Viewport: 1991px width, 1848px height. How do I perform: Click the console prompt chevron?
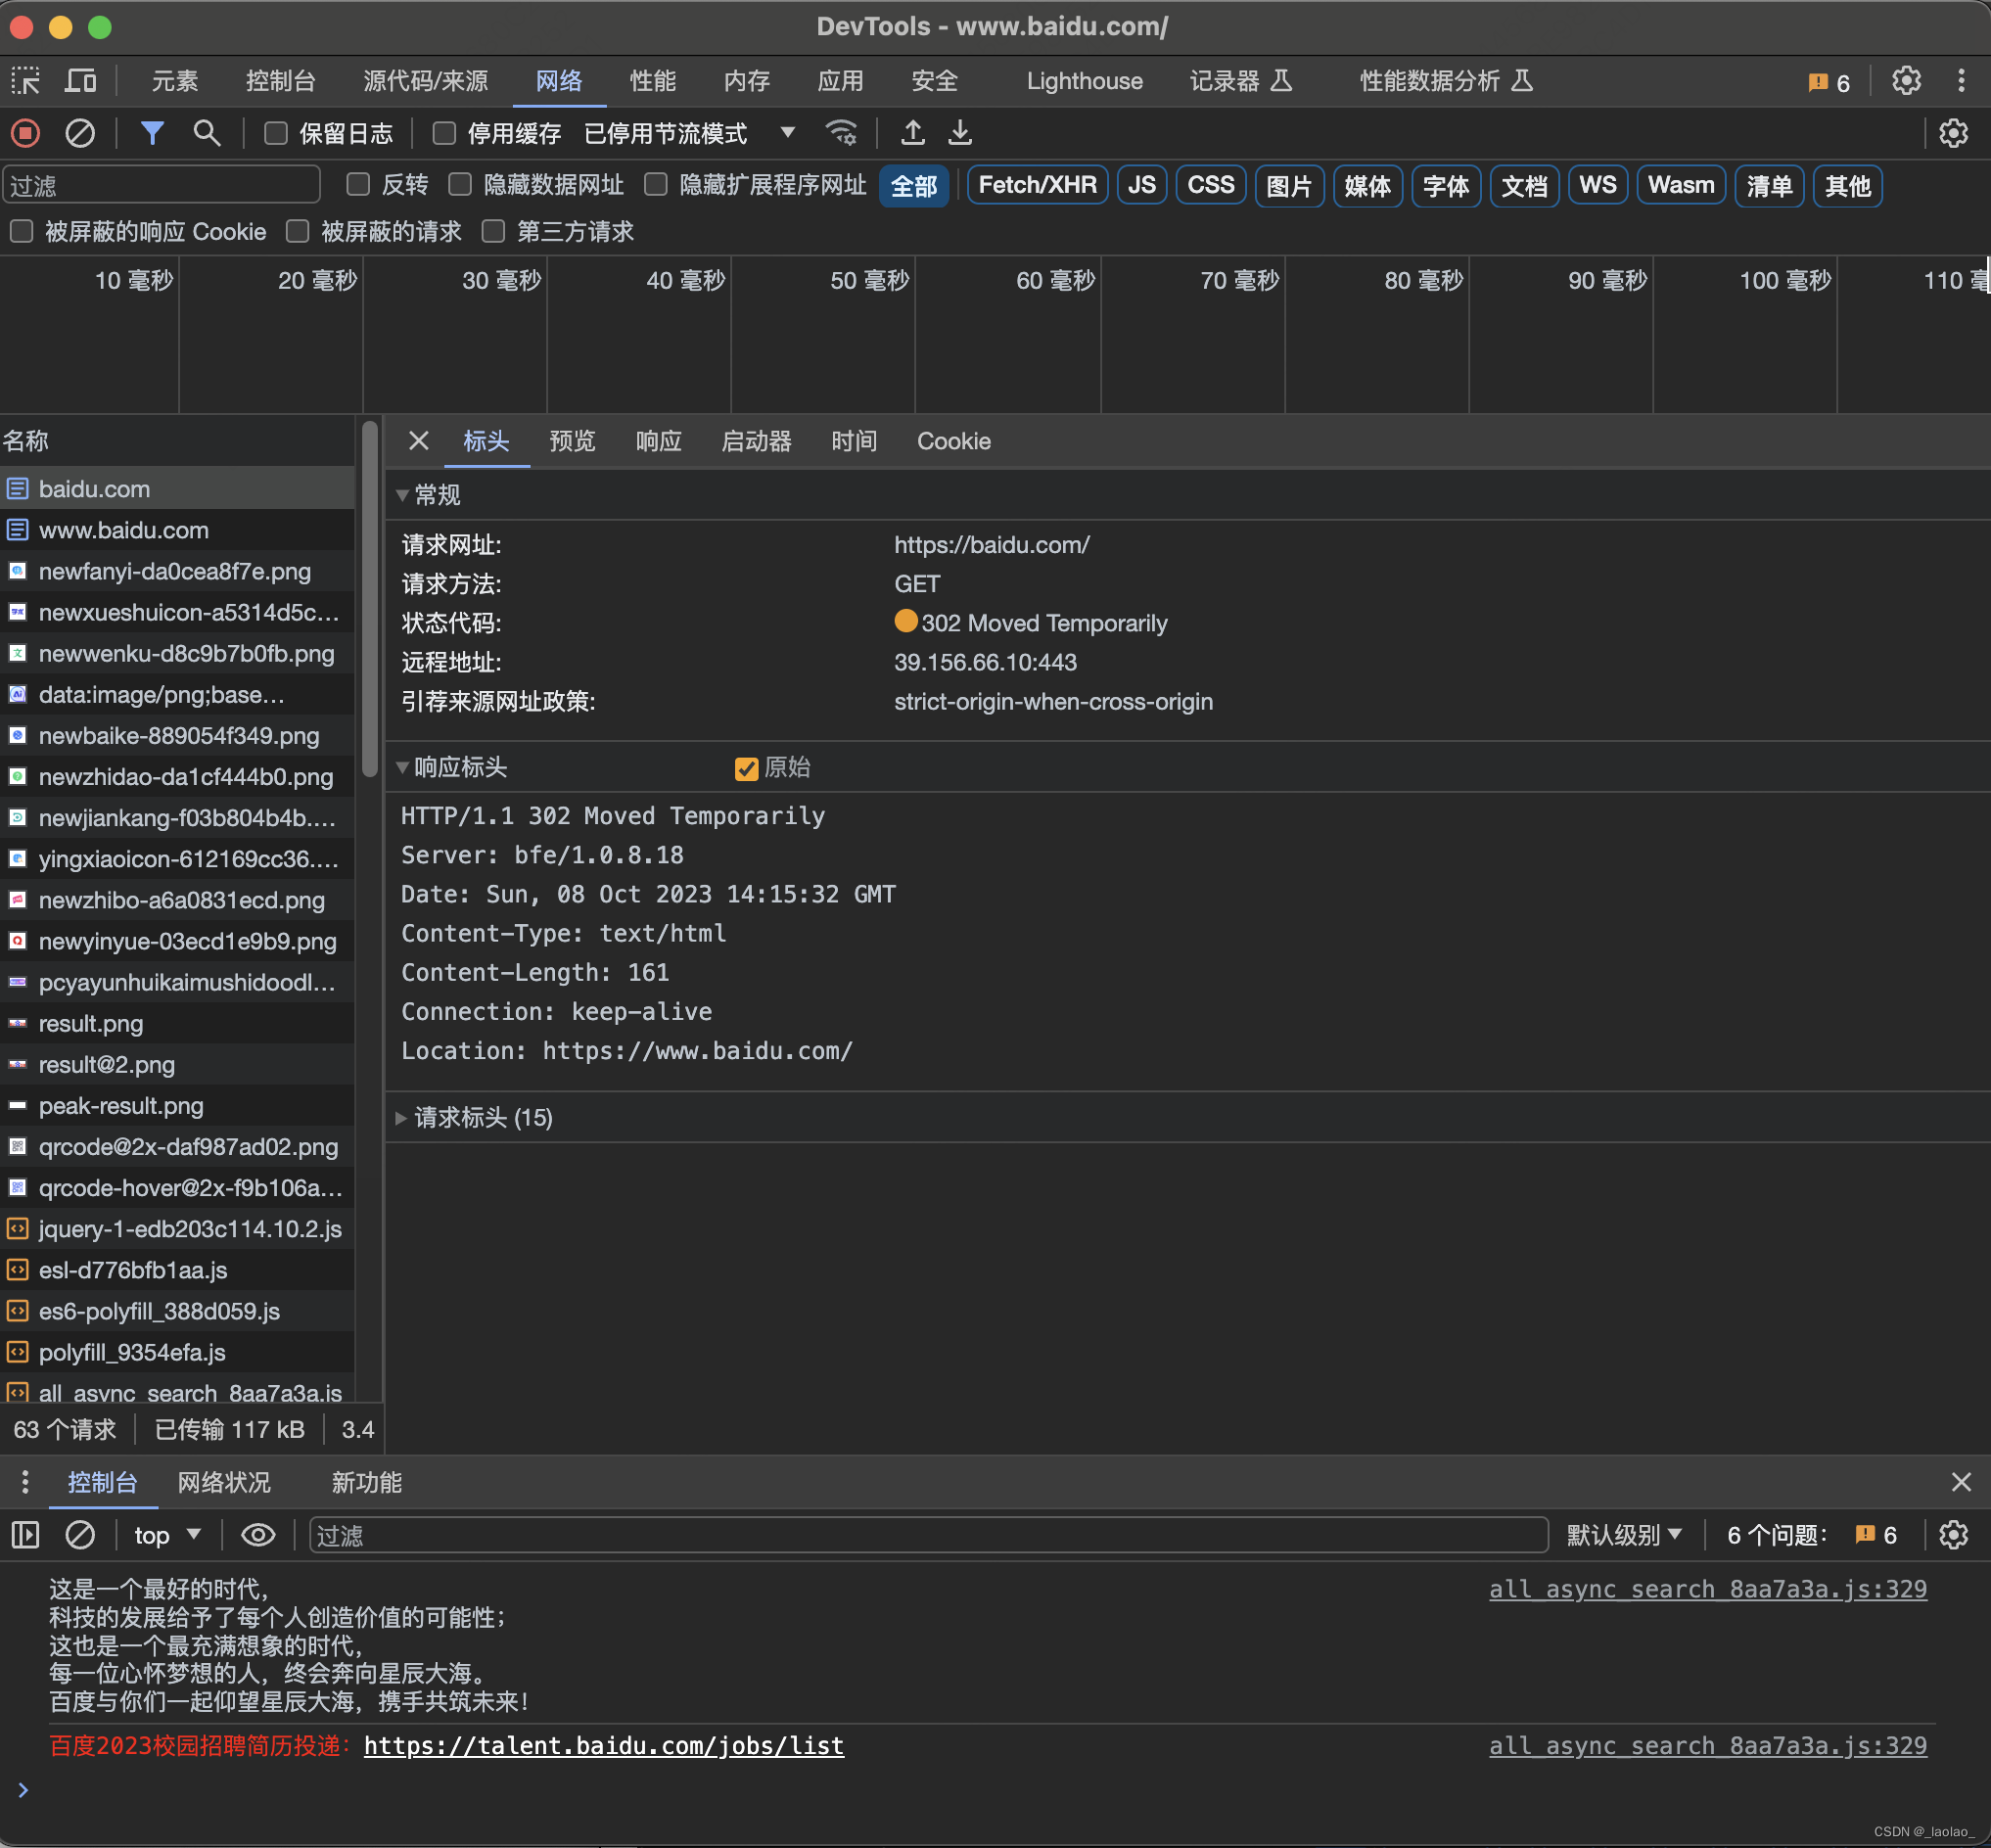[23, 1790]
